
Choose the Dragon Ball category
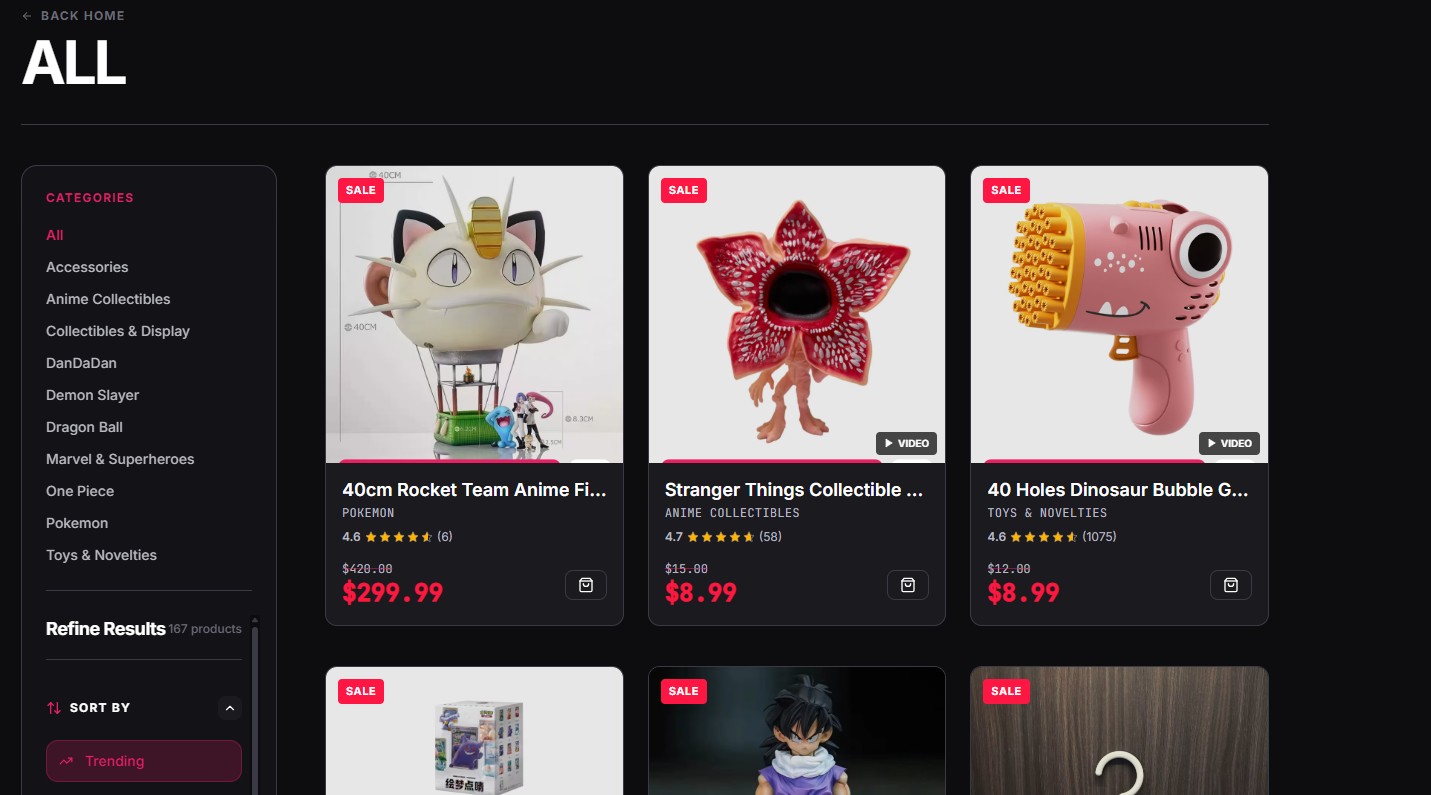click(84, 427)
